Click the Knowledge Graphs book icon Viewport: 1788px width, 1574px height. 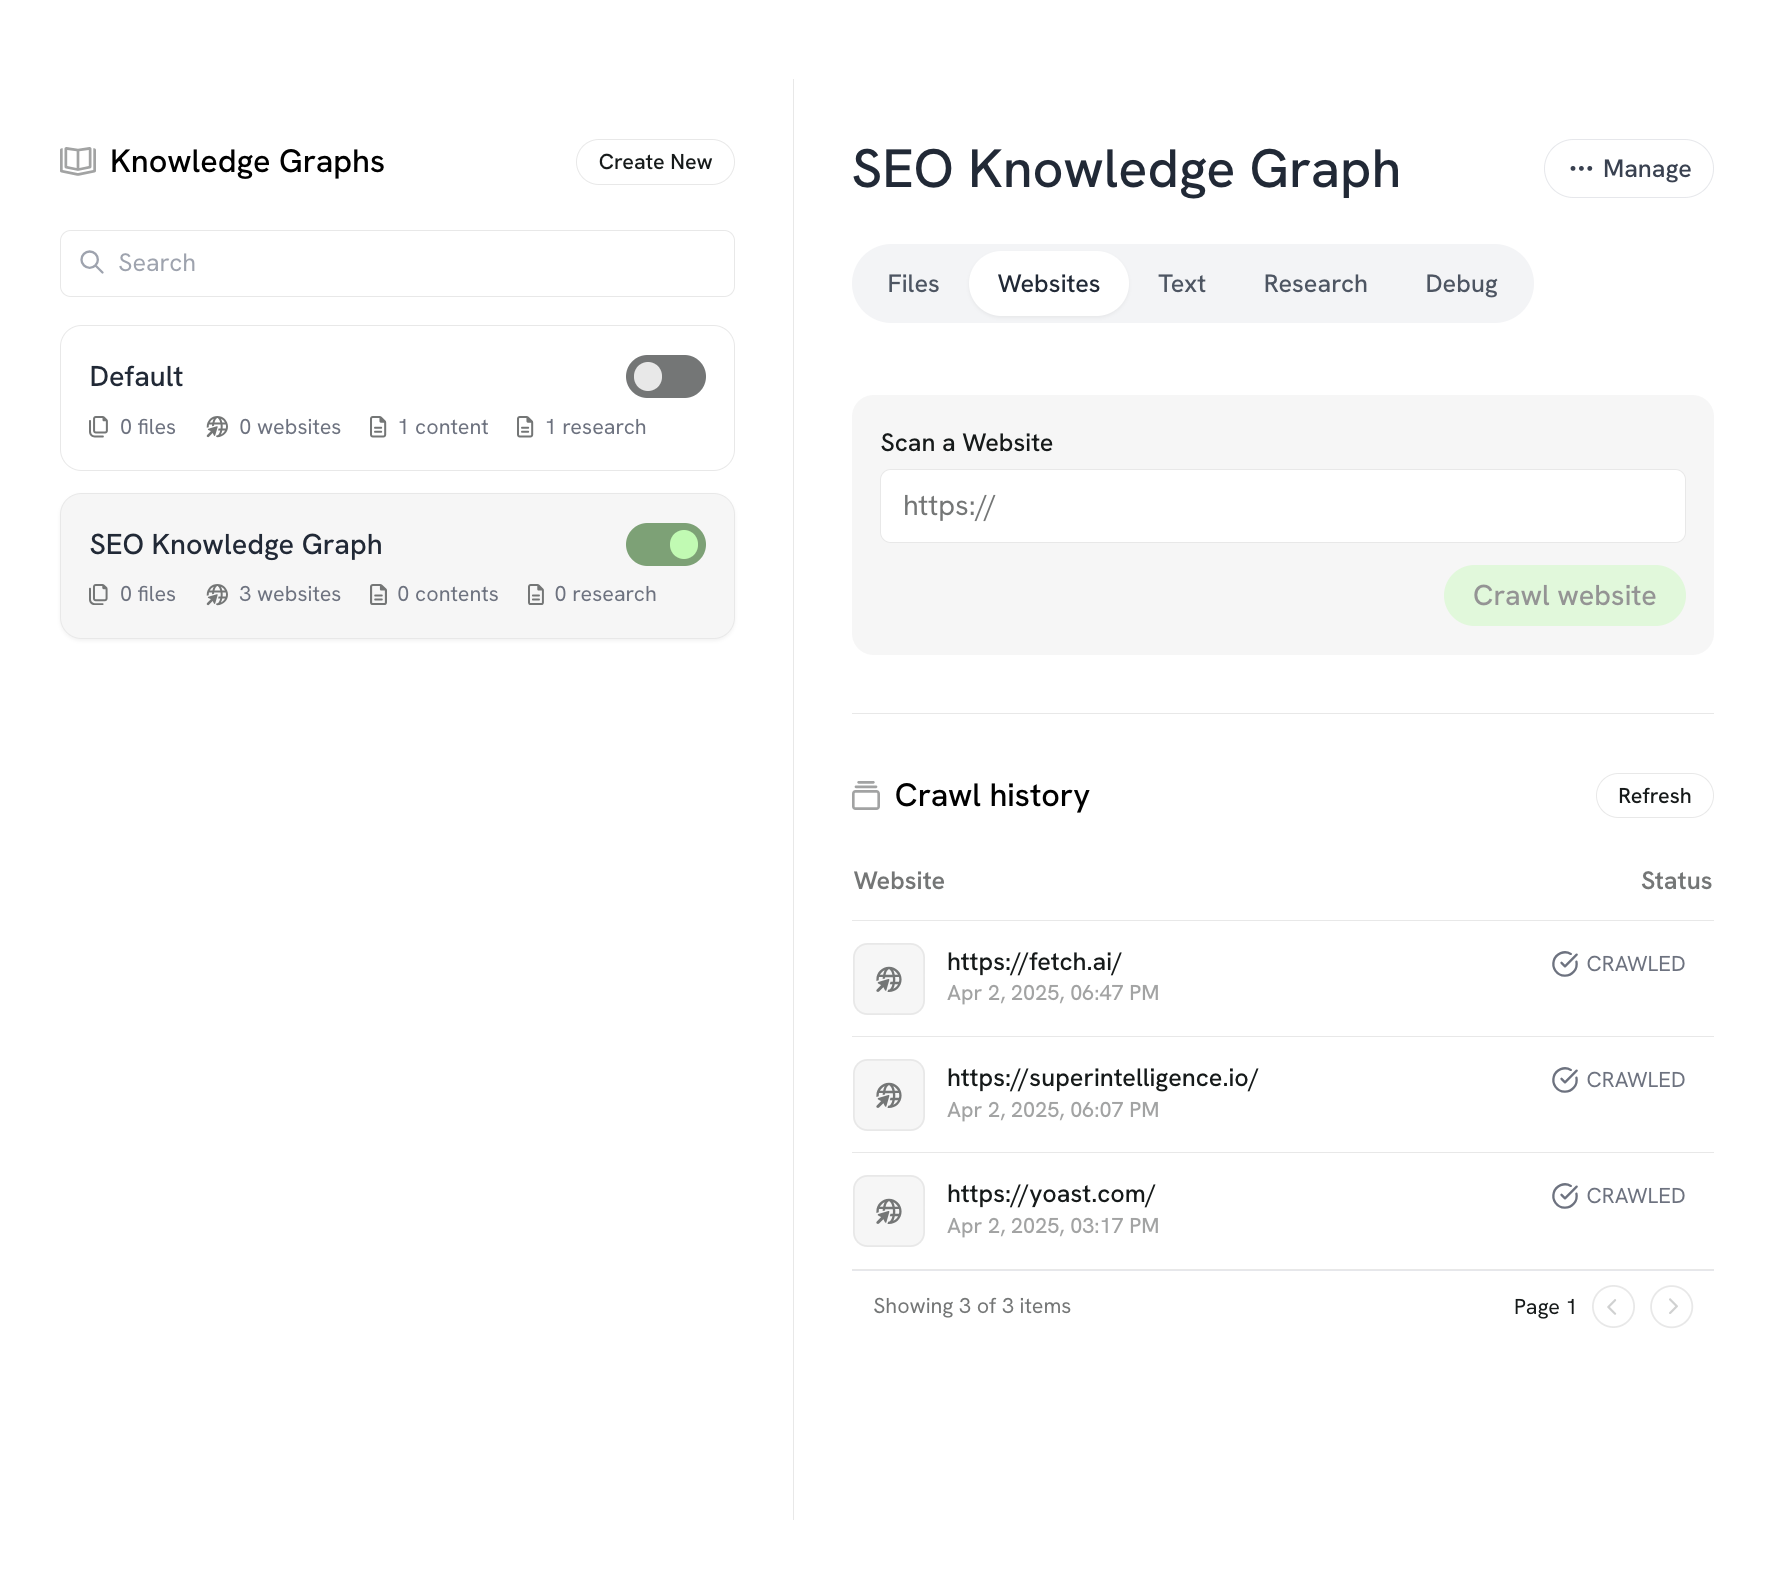coord(78,161)
